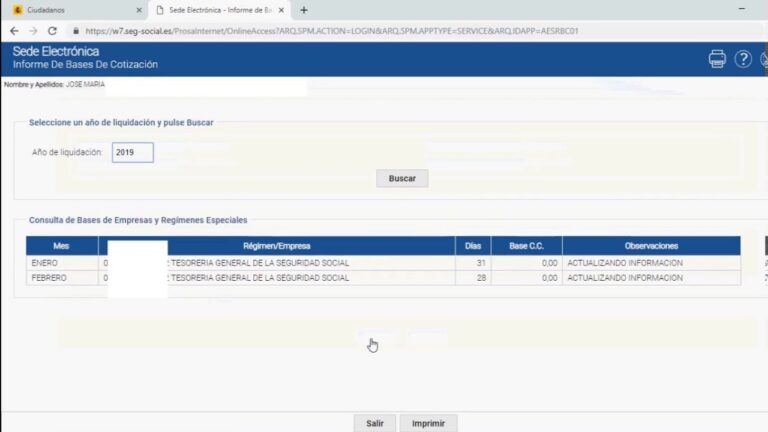
Task: Click the Salir button
Action: (375, 423)
